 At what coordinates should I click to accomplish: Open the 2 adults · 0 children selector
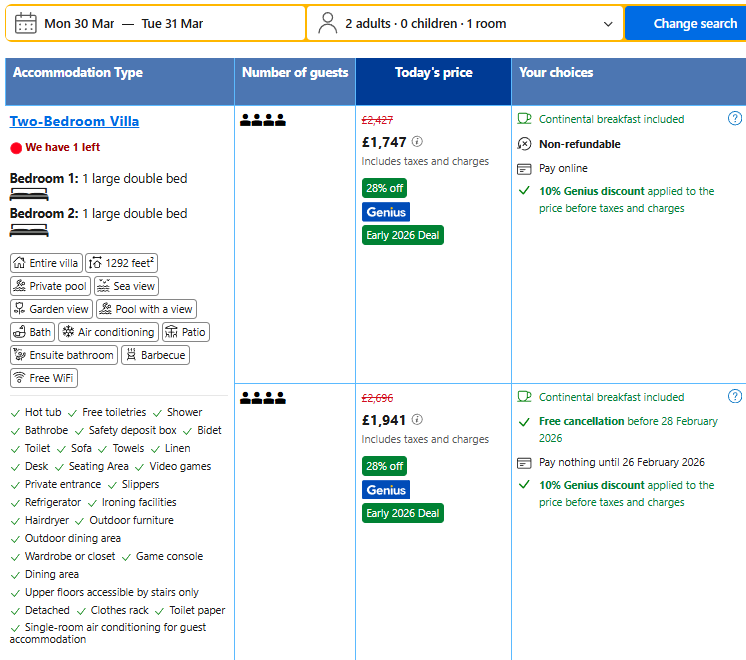coord(465,23)
